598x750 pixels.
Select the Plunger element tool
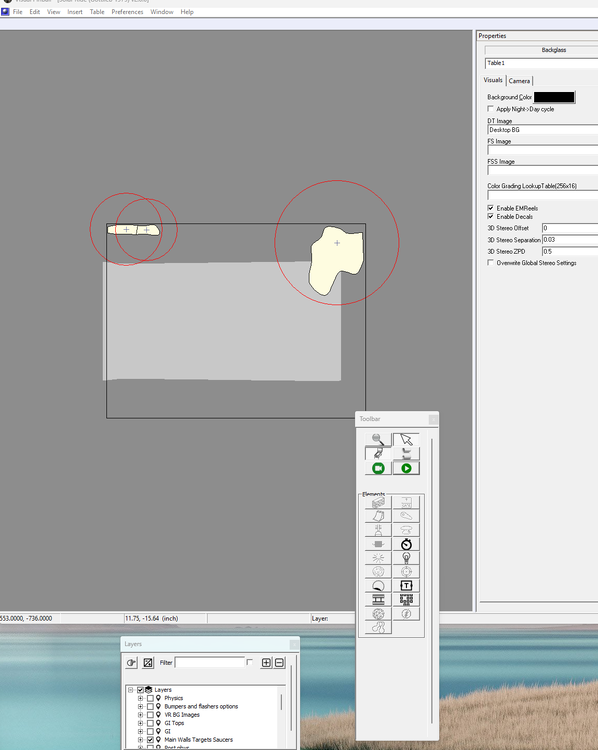point(378,530)
